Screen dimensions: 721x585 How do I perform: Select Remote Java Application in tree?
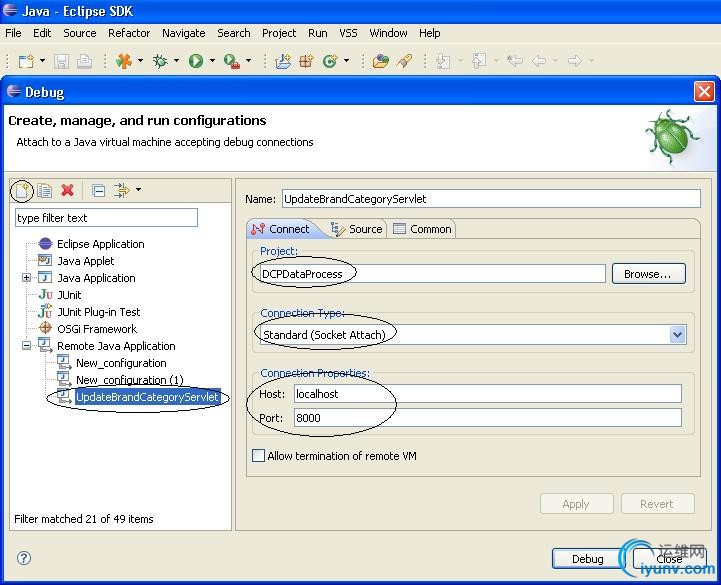coord(116,346)
